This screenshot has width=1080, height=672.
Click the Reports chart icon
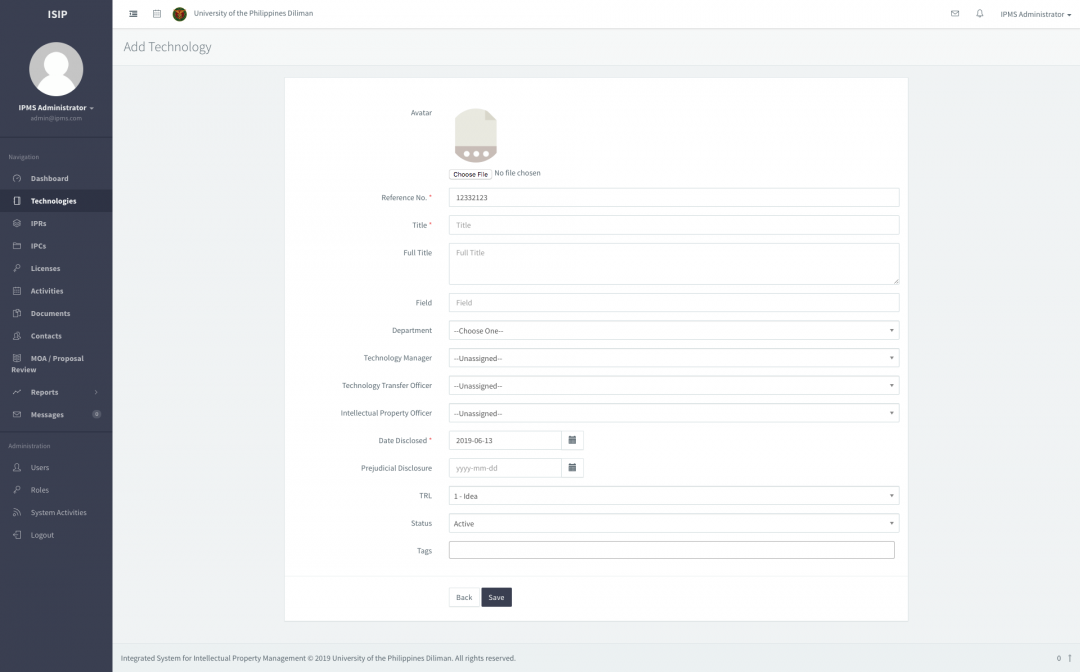click(x=17, y=392)
